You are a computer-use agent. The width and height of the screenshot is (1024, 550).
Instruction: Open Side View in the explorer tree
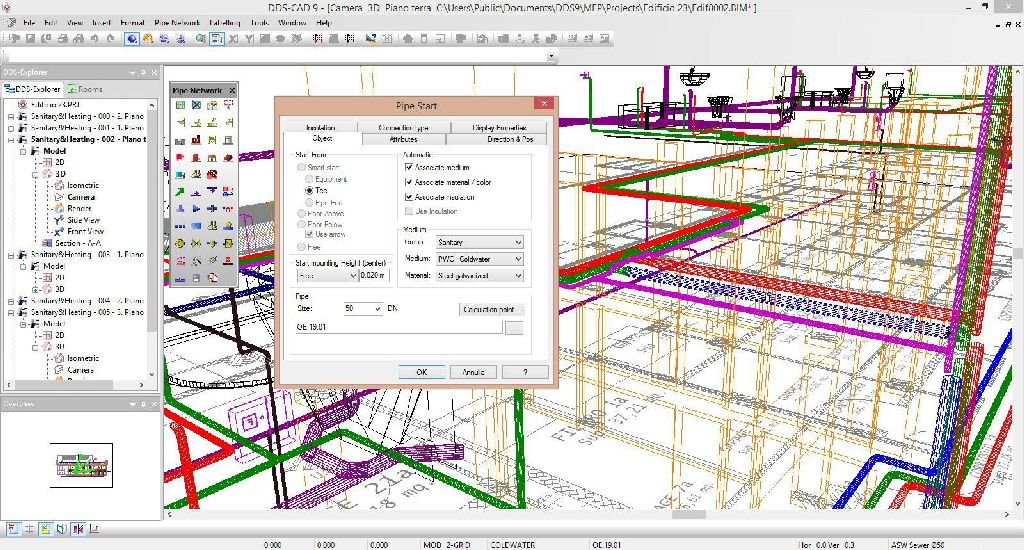pyautogui.click(x=84, y=220)
